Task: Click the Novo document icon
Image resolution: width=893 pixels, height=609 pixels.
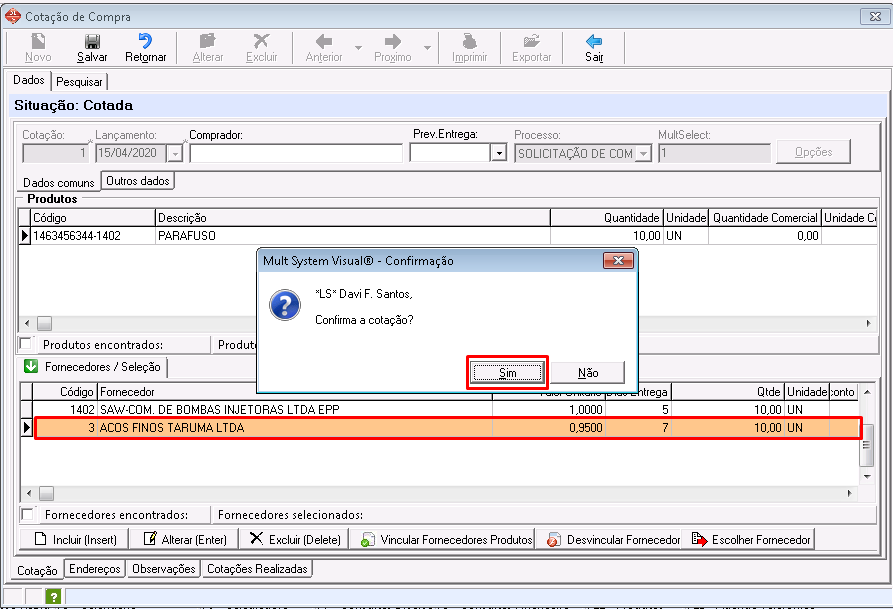Action: pyautogui.click(x=38, y=41)
